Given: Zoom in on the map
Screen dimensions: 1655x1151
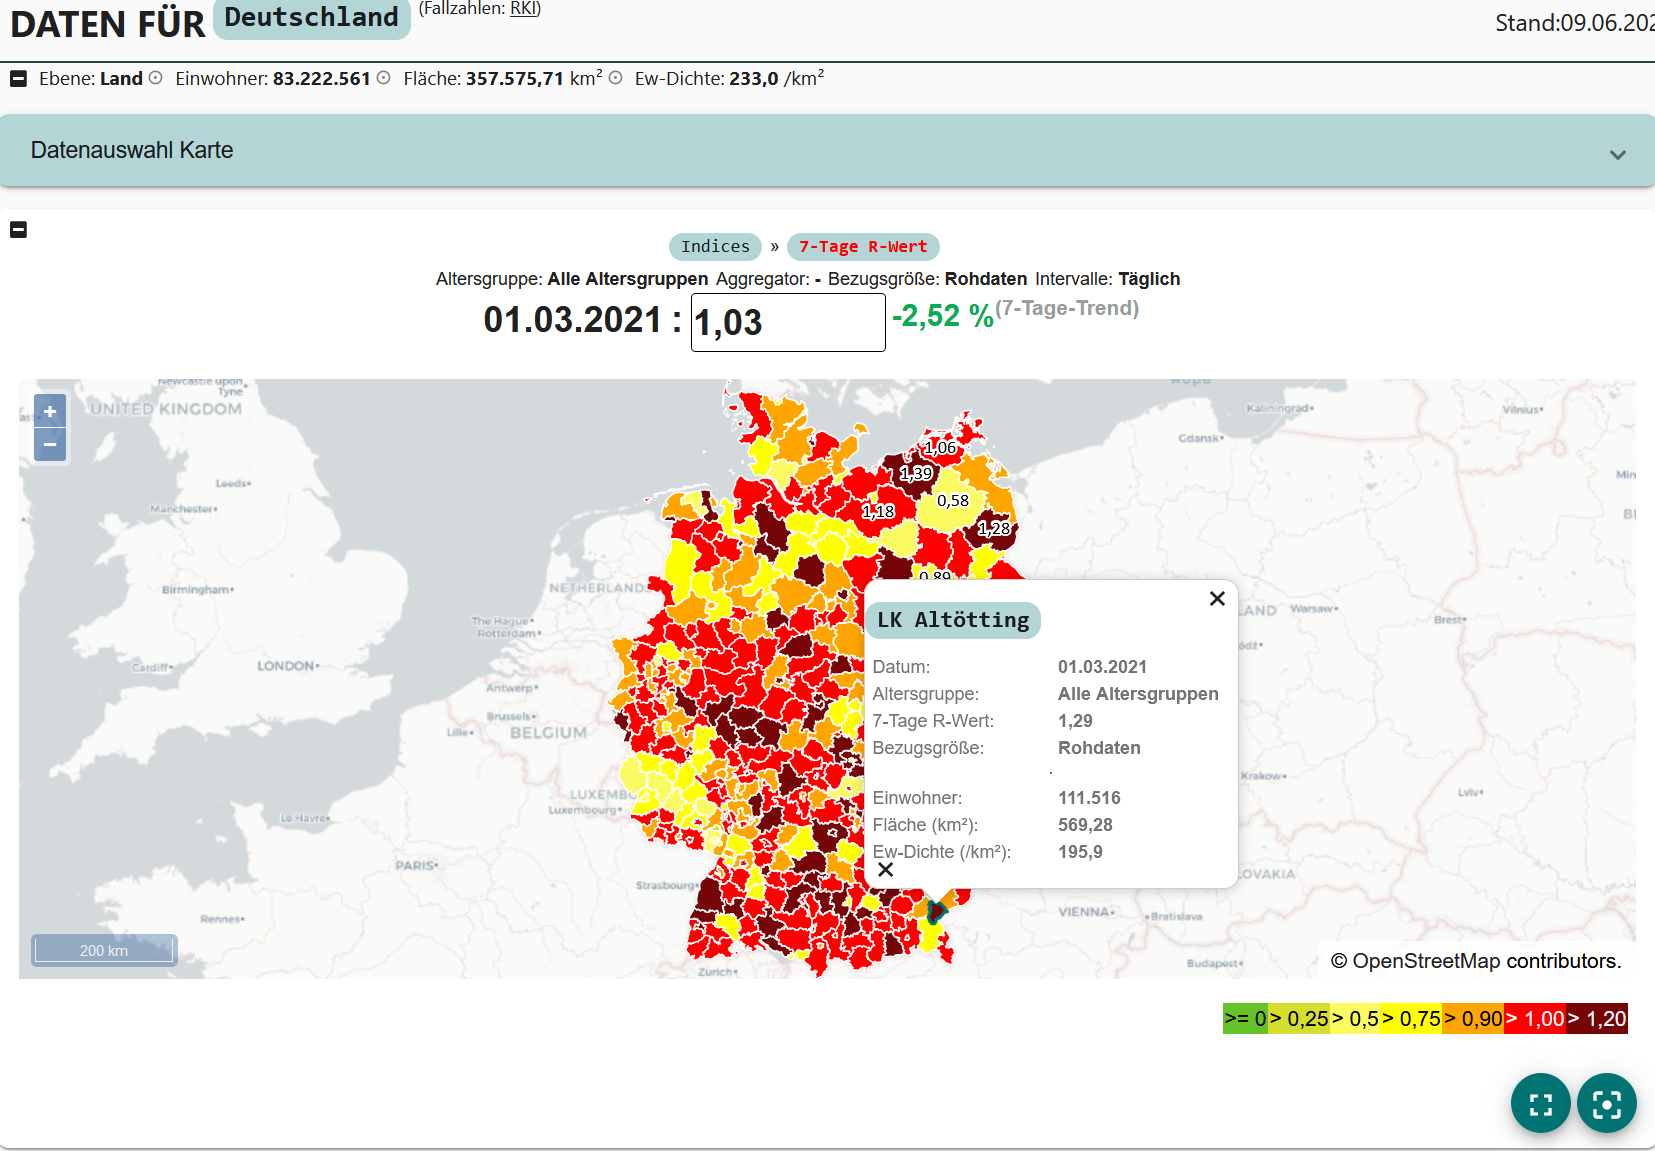Looking at the screenshot, I should (x=50, y=411).
